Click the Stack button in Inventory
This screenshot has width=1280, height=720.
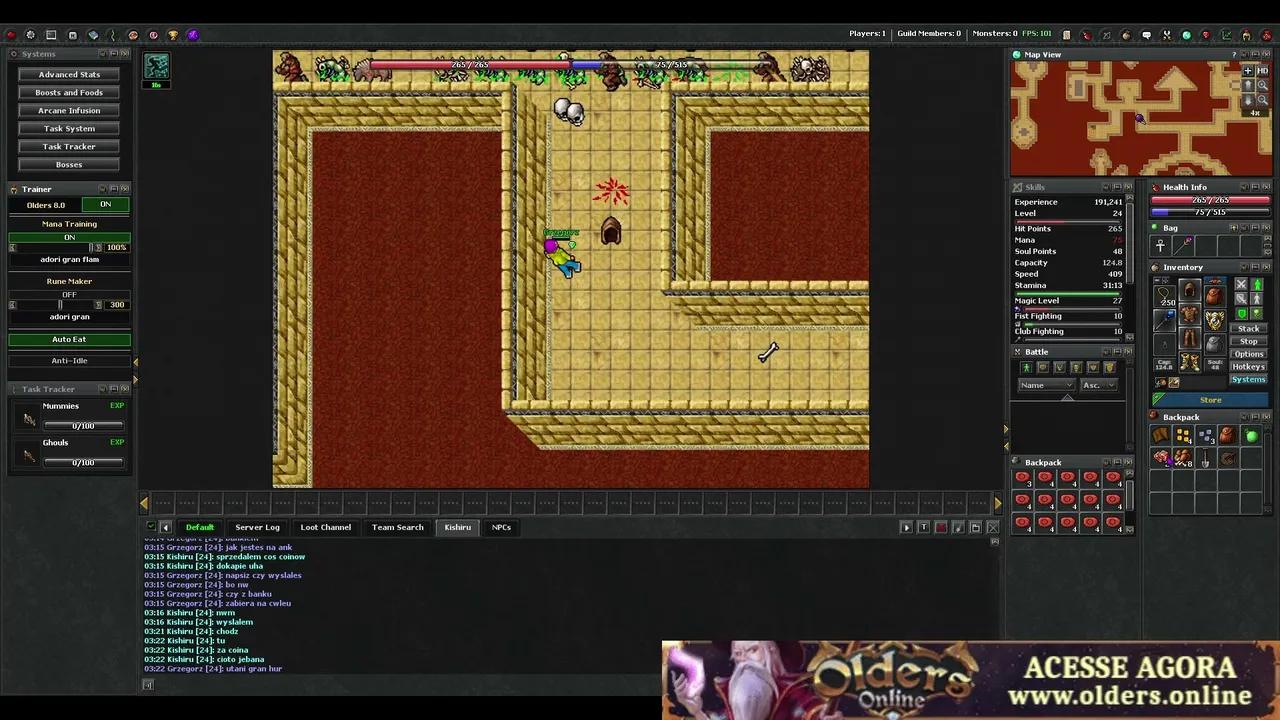point(1249,329)
